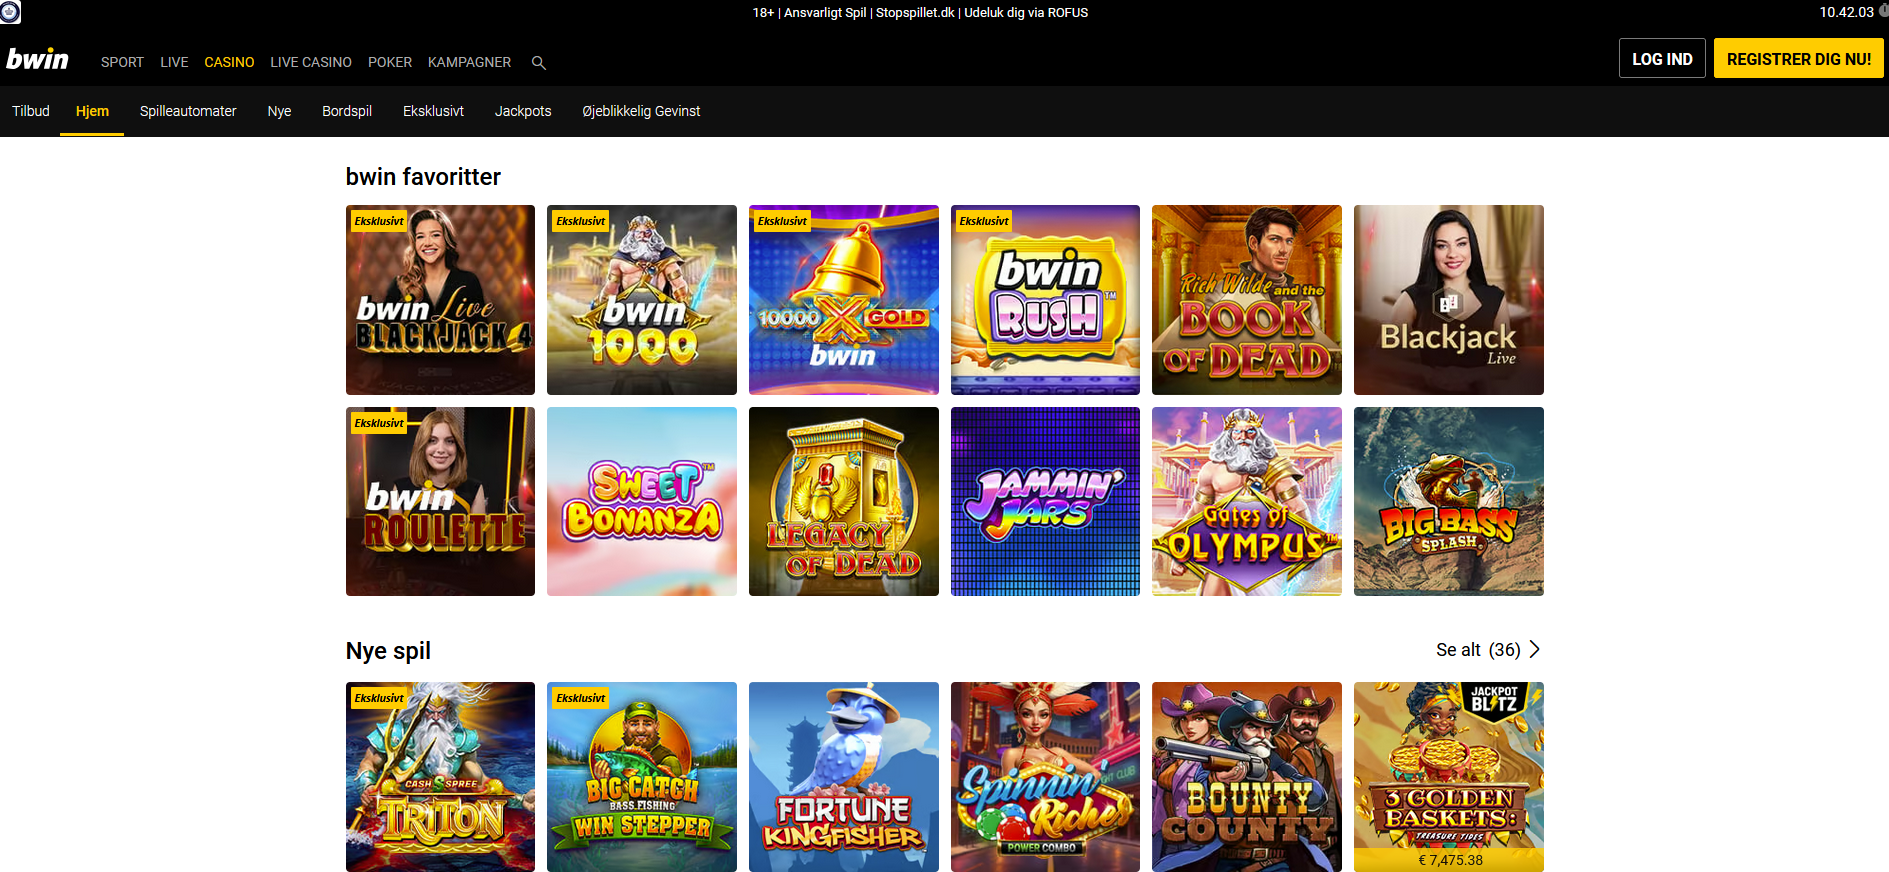This screenshot has width=1889, height=872.
Task: Open the Book of Dead game tile
Action: point(1246,300)
